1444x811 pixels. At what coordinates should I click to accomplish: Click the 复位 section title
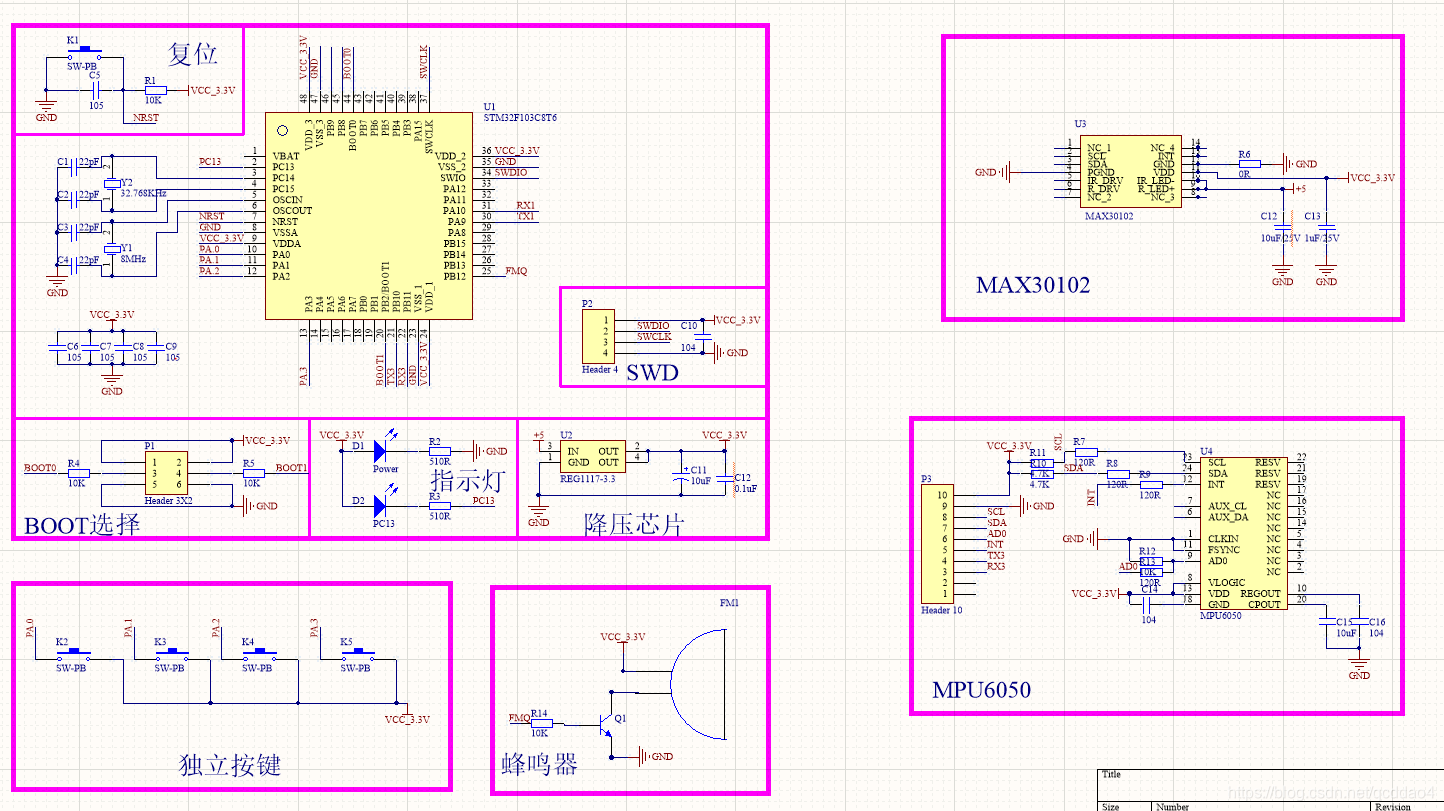tap(192, 53)
